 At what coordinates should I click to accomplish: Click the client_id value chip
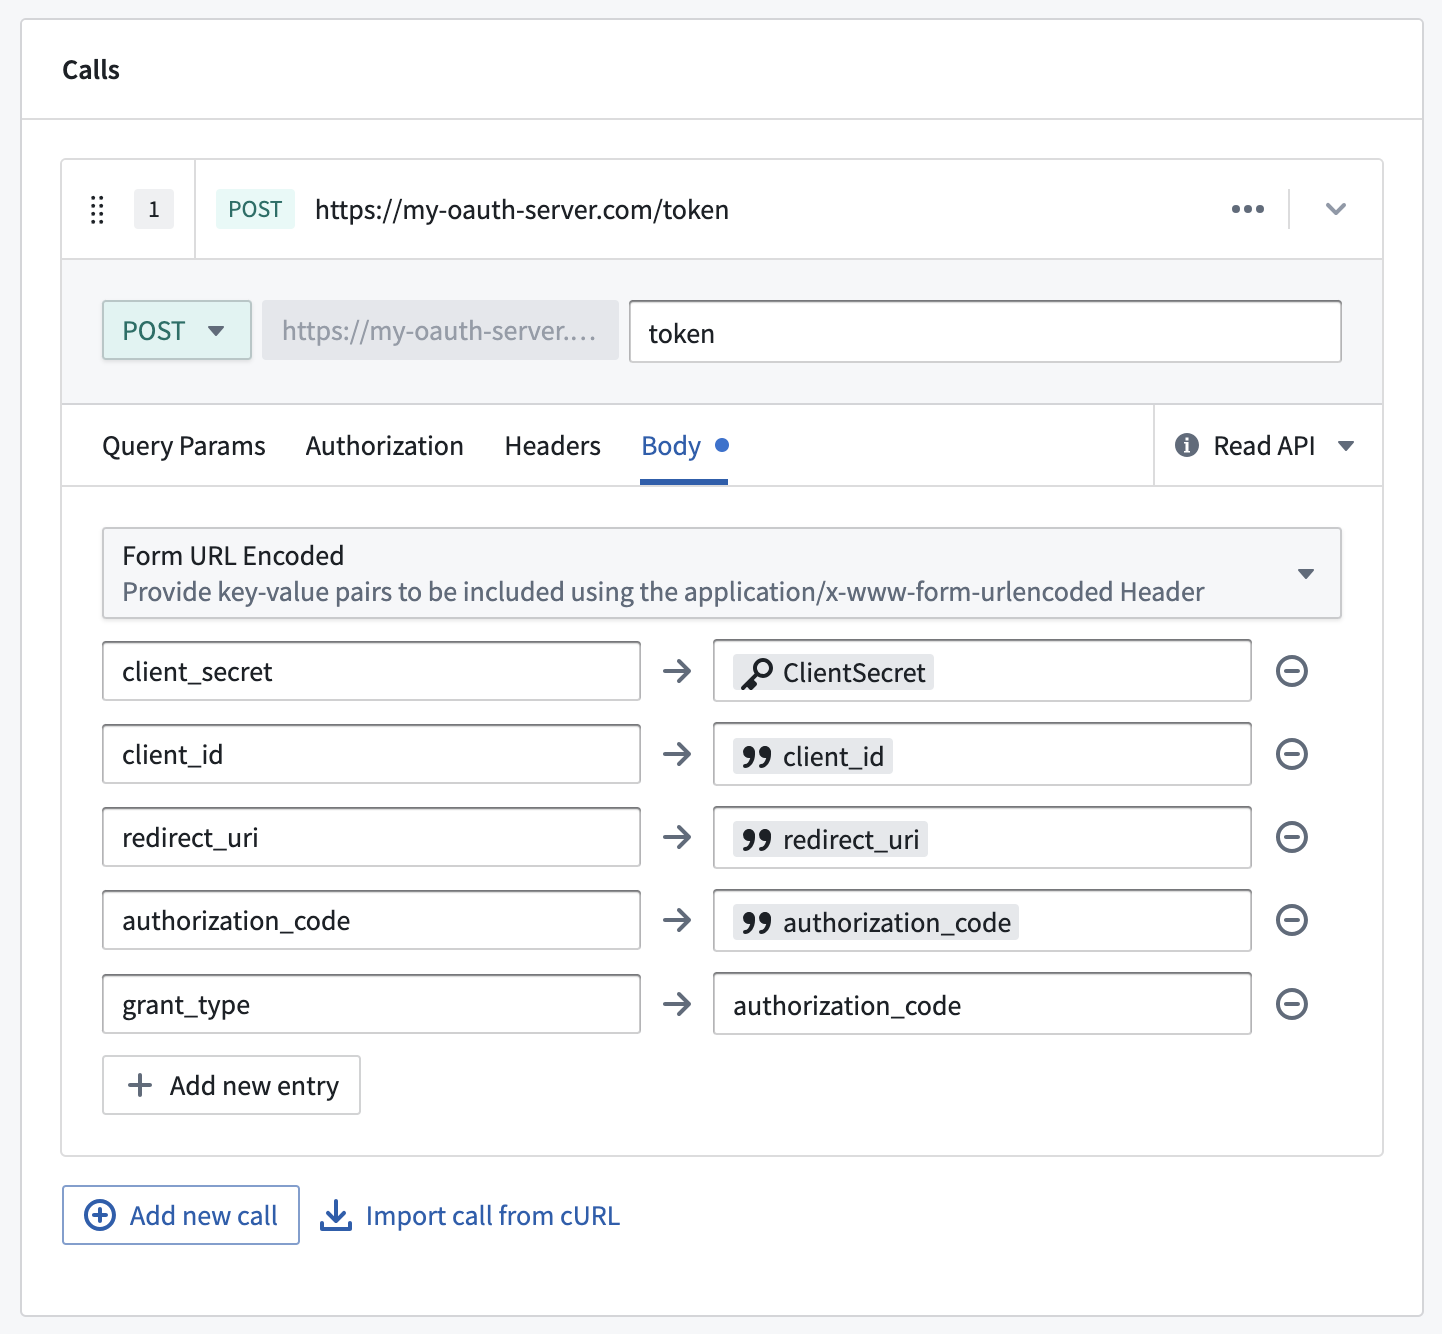(x=813, y=756)
